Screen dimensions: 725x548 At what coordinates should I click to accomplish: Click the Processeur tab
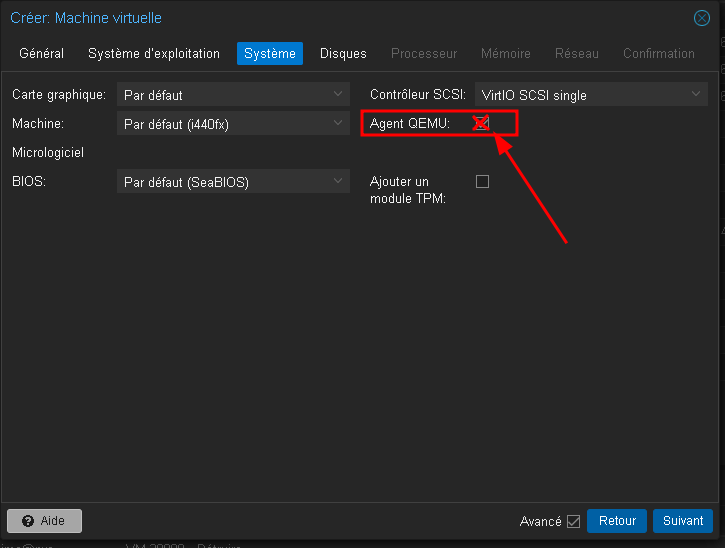click(x=424, y=54)
